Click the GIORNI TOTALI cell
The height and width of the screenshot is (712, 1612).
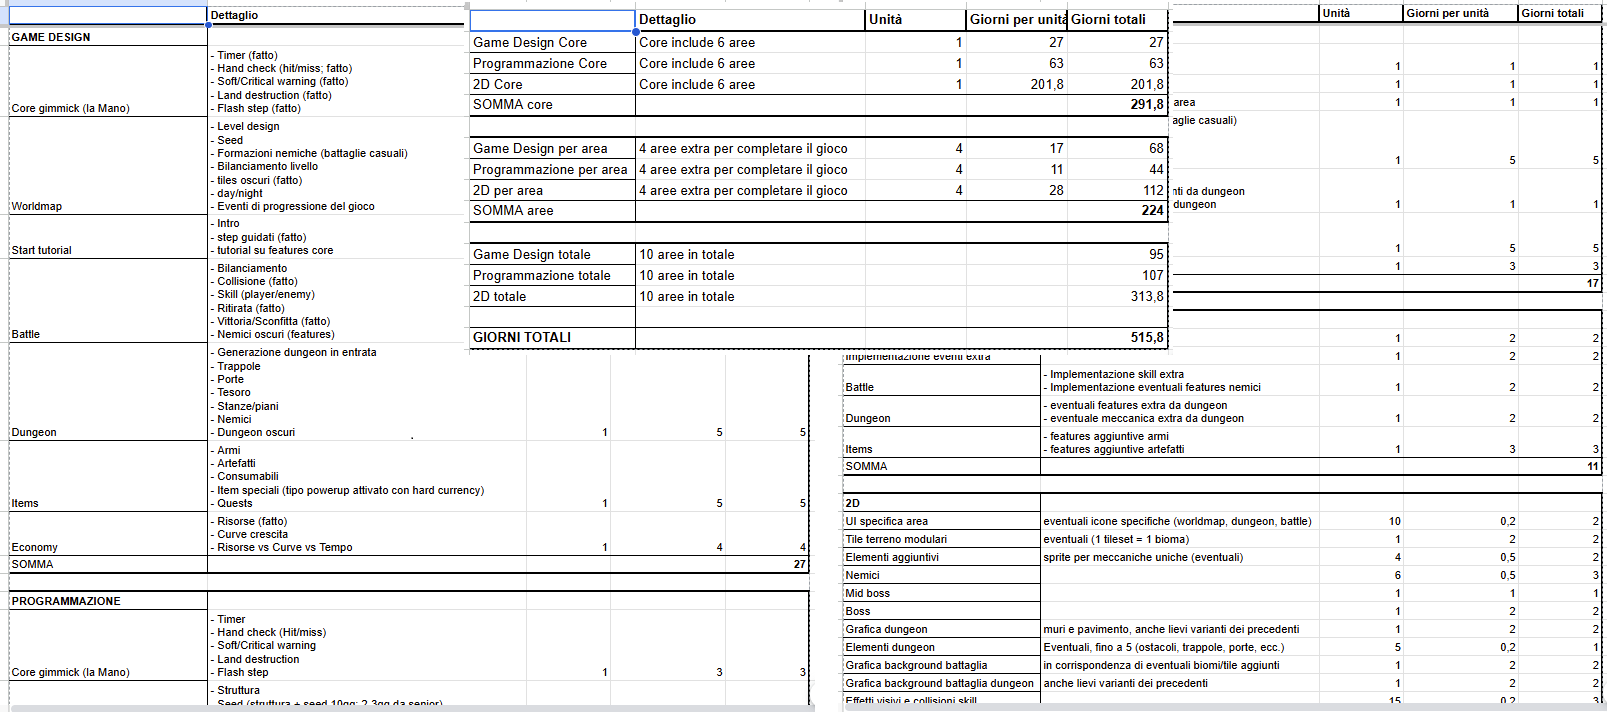tap(552, 337)
